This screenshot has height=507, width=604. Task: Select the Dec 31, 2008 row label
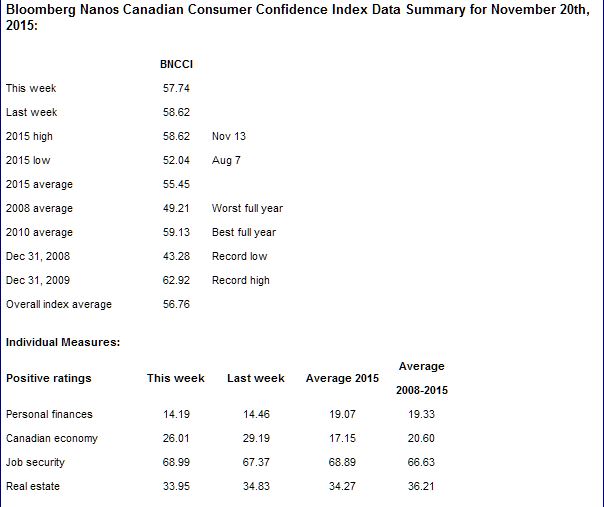pos(39,256)
